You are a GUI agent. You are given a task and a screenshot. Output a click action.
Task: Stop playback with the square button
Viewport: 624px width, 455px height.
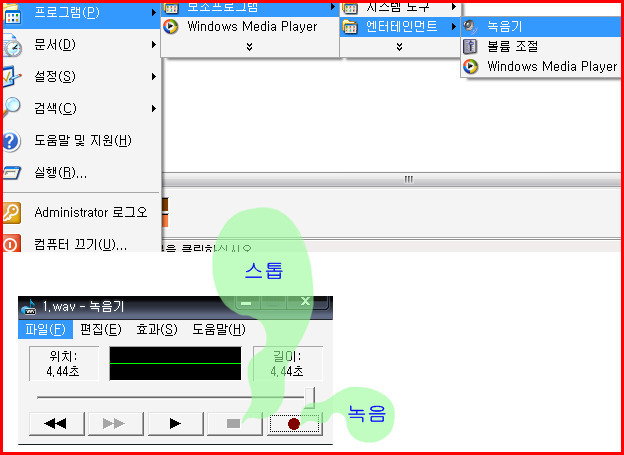[234, 424]
